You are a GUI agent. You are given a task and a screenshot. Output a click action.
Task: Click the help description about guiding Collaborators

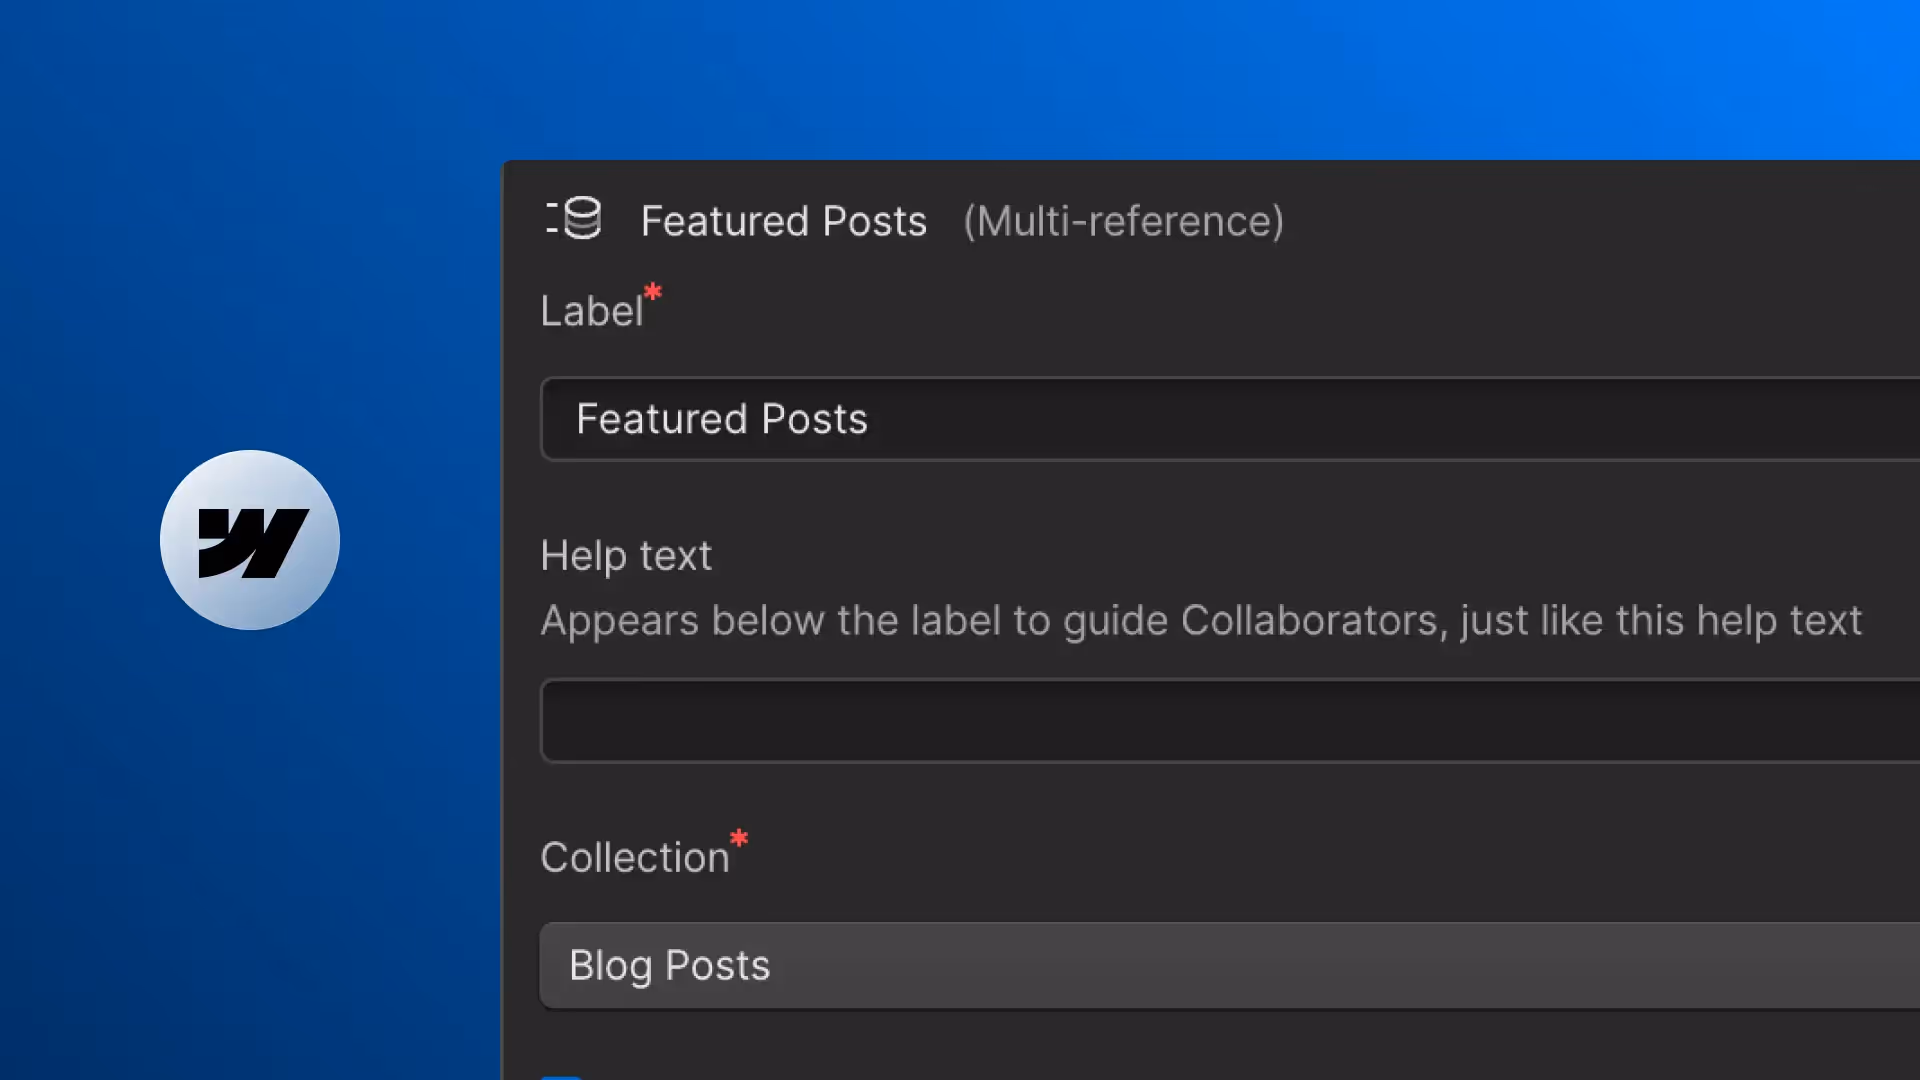click(x=1200, y=621)
